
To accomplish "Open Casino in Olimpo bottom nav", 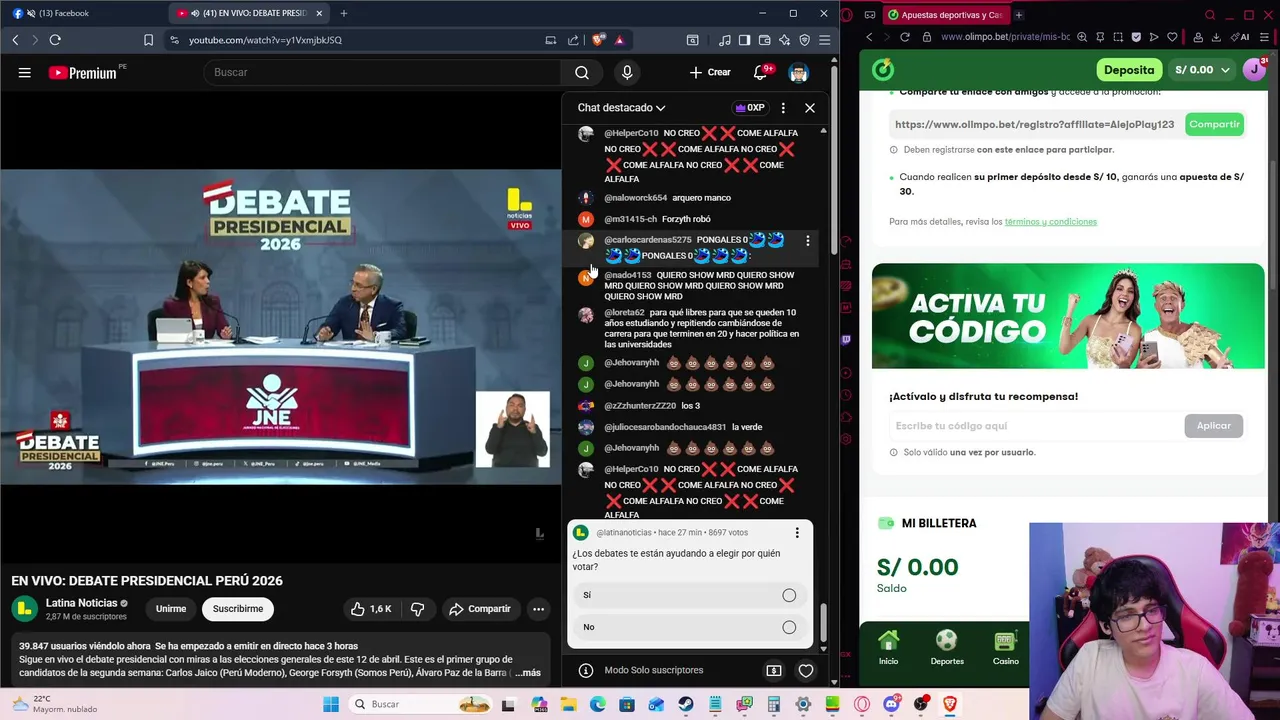I will pos(1005,648).
